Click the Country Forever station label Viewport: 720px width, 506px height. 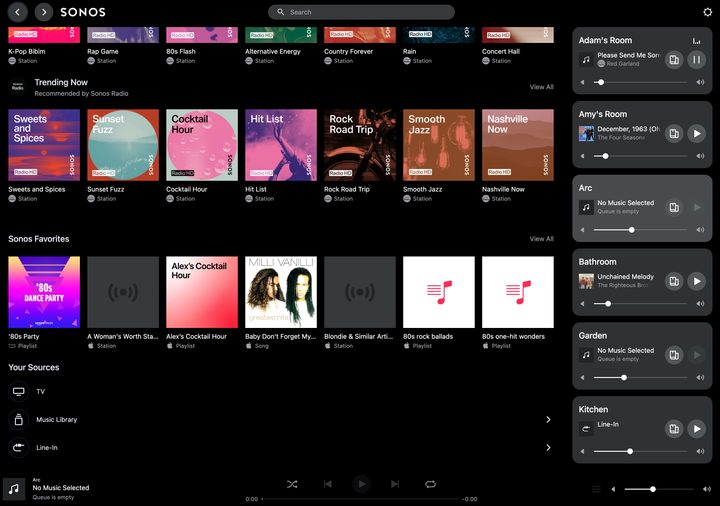point(349,51)
